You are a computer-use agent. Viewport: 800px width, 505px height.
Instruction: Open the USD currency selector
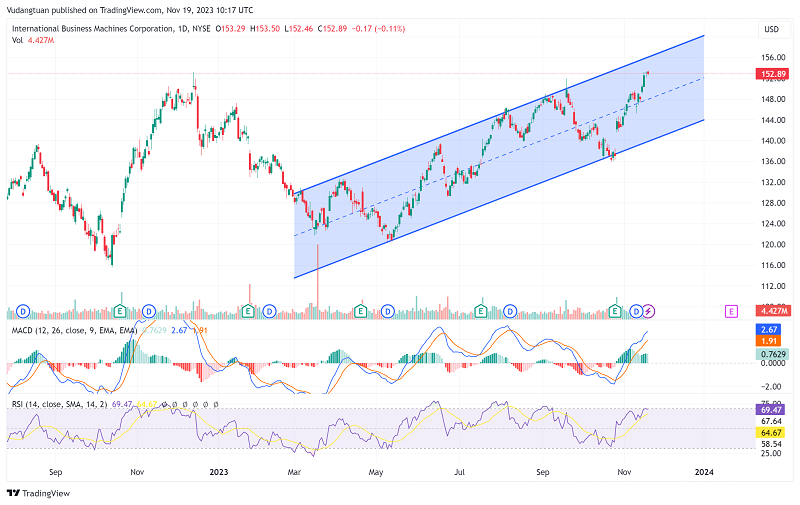(771, 29)
